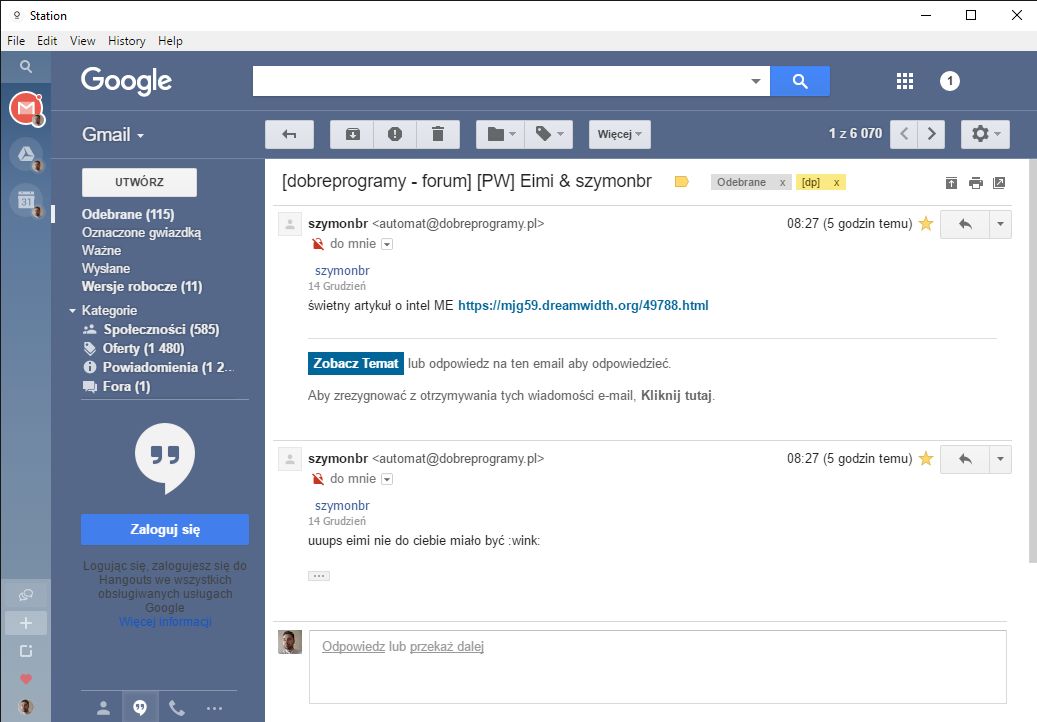Open the View menu
This screenshot has width=1037, height=722.
83,41
